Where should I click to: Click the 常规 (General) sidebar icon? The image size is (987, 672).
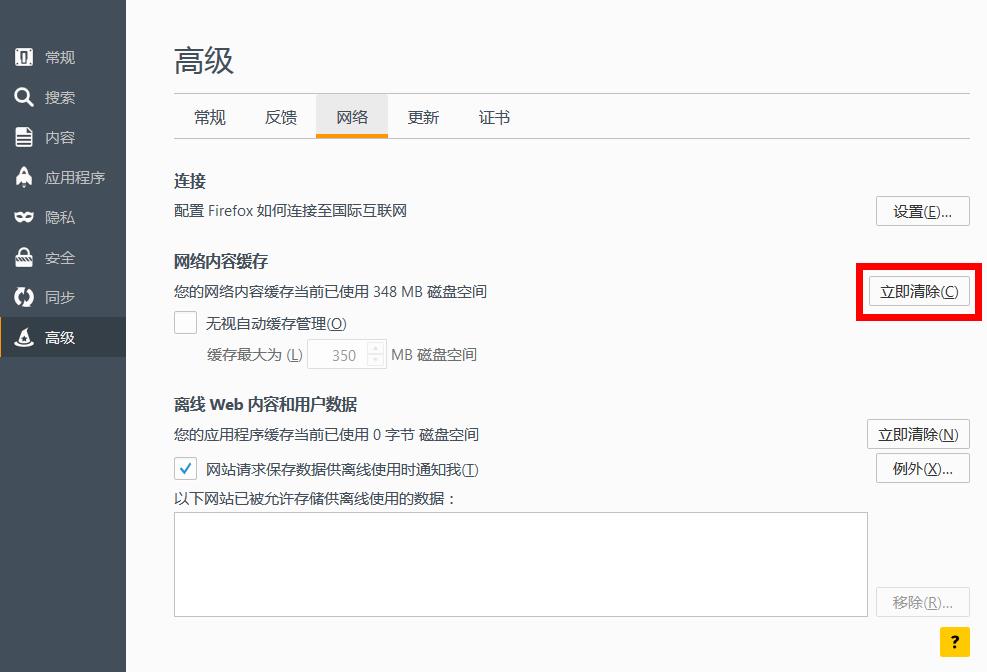24,57
